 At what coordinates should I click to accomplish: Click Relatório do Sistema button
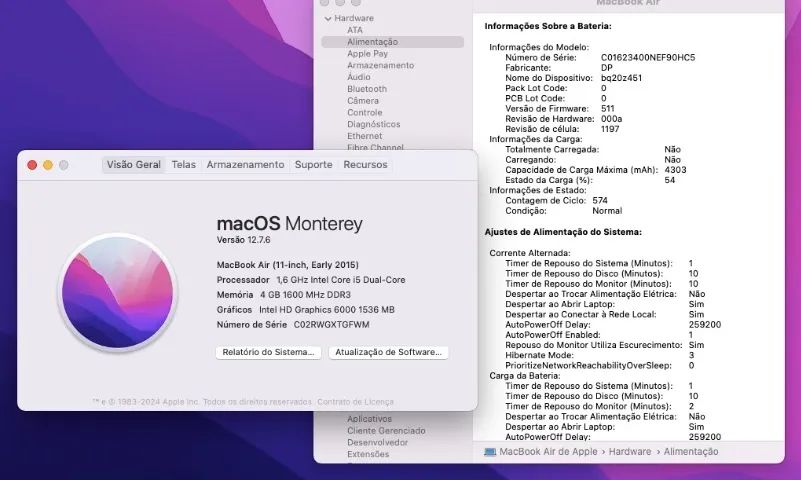point(268,352)
